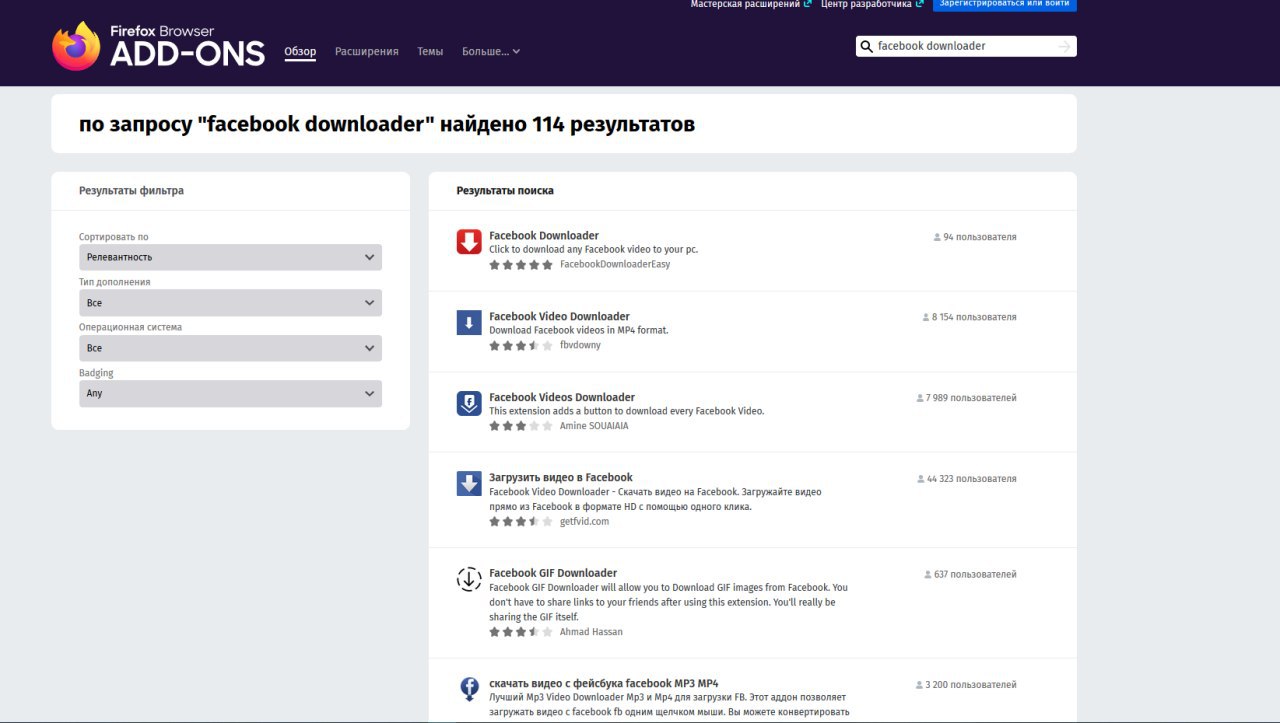Screen dimensions: 1280x723
Task: Open Facebook Video Downloader blue icon
Action: click(x=469, y=322)
